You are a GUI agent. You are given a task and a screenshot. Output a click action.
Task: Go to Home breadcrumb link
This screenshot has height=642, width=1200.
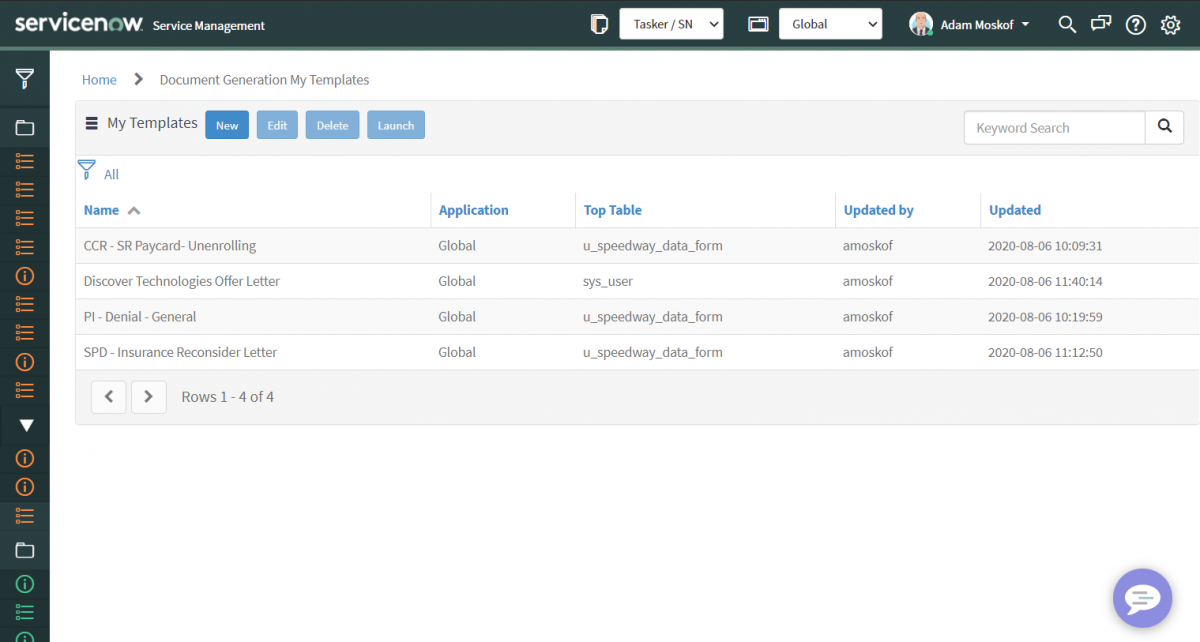pyautogui.click(x=99, y=79)
